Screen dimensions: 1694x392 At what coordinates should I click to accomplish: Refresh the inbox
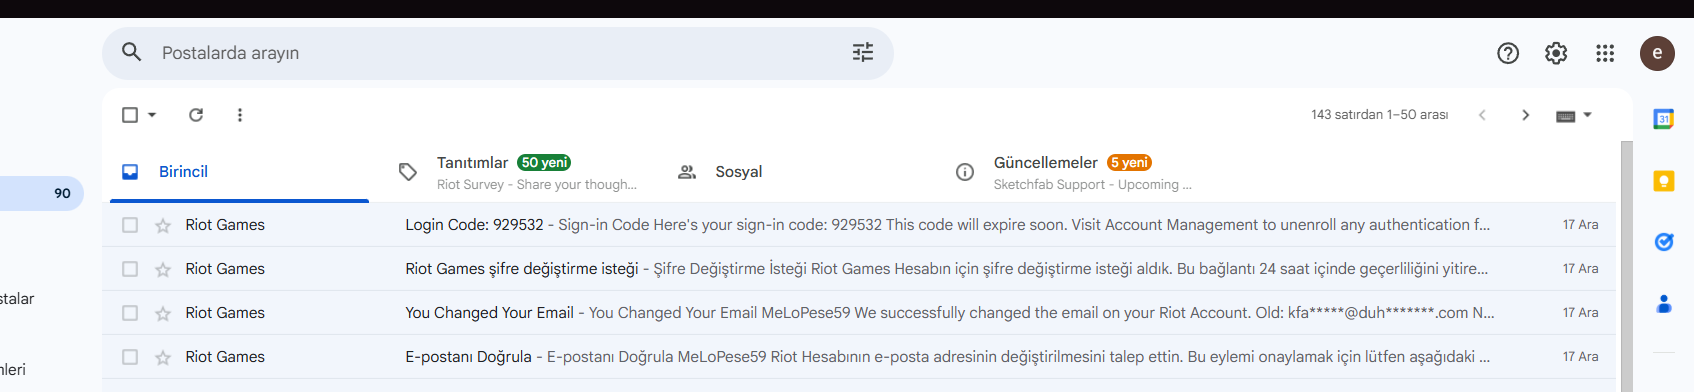[x=196, y=115]
